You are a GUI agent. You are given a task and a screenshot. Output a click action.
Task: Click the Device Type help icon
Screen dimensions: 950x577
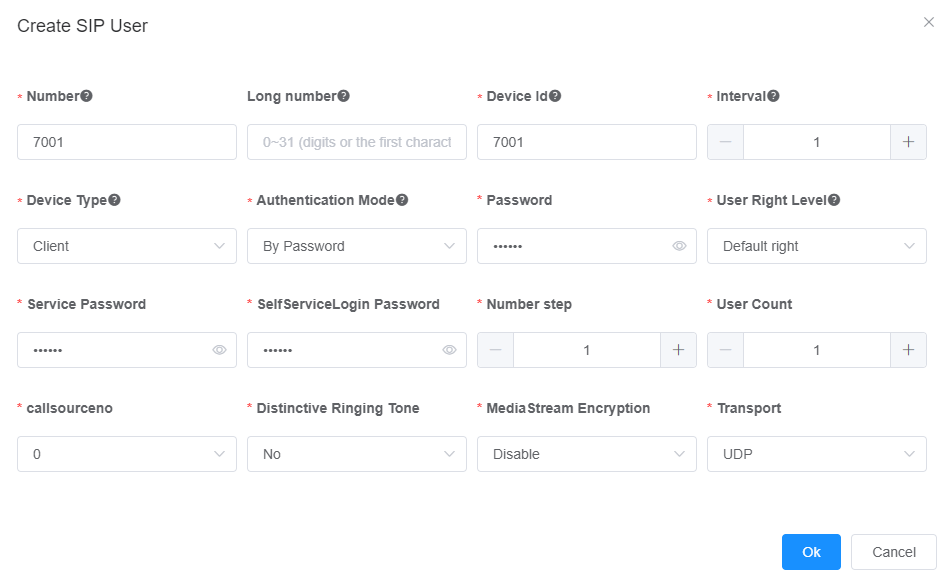click(x=115, y=199)
